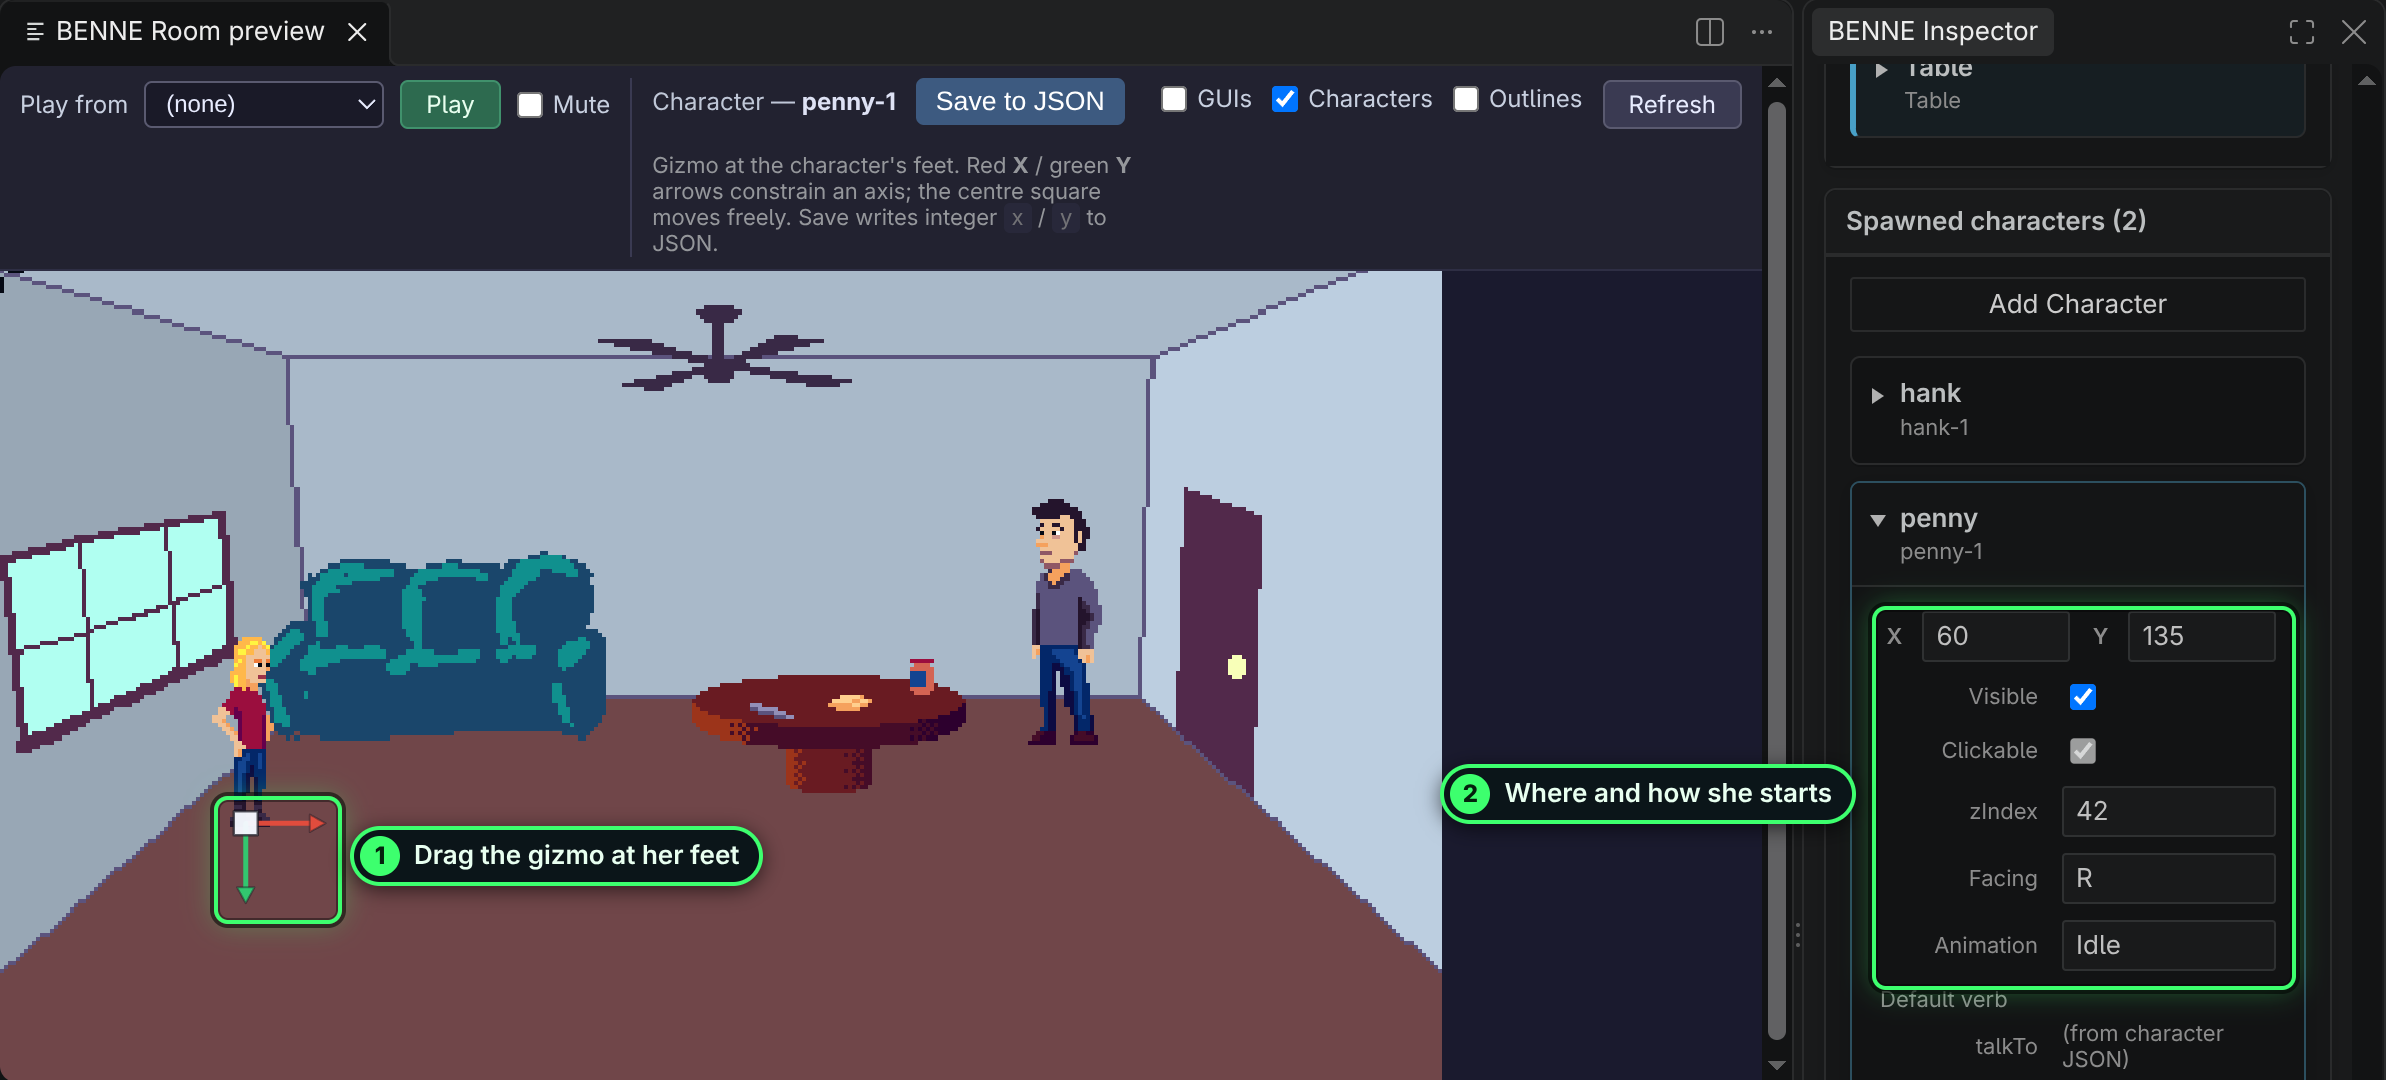
Task: Click the penny-1 id text
Action: [x=1941, y=552]
